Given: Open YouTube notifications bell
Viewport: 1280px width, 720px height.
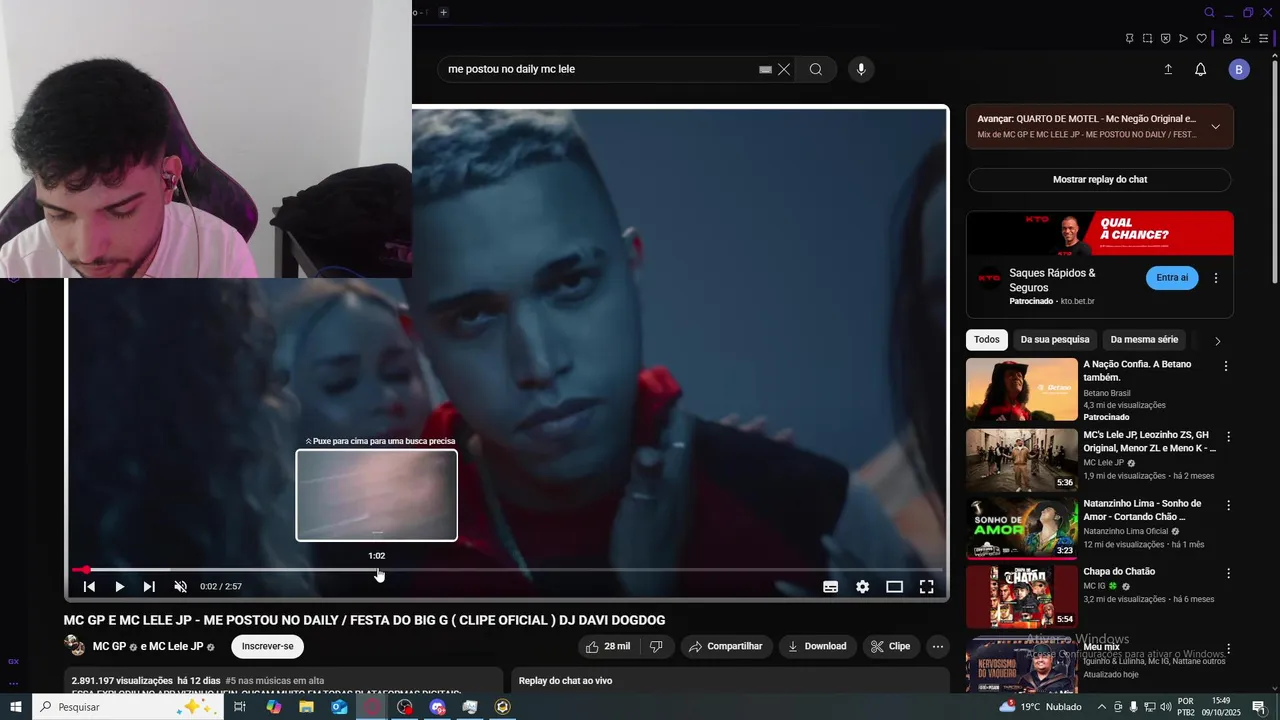Looking at the screenshot, I should coord(1201,69).
